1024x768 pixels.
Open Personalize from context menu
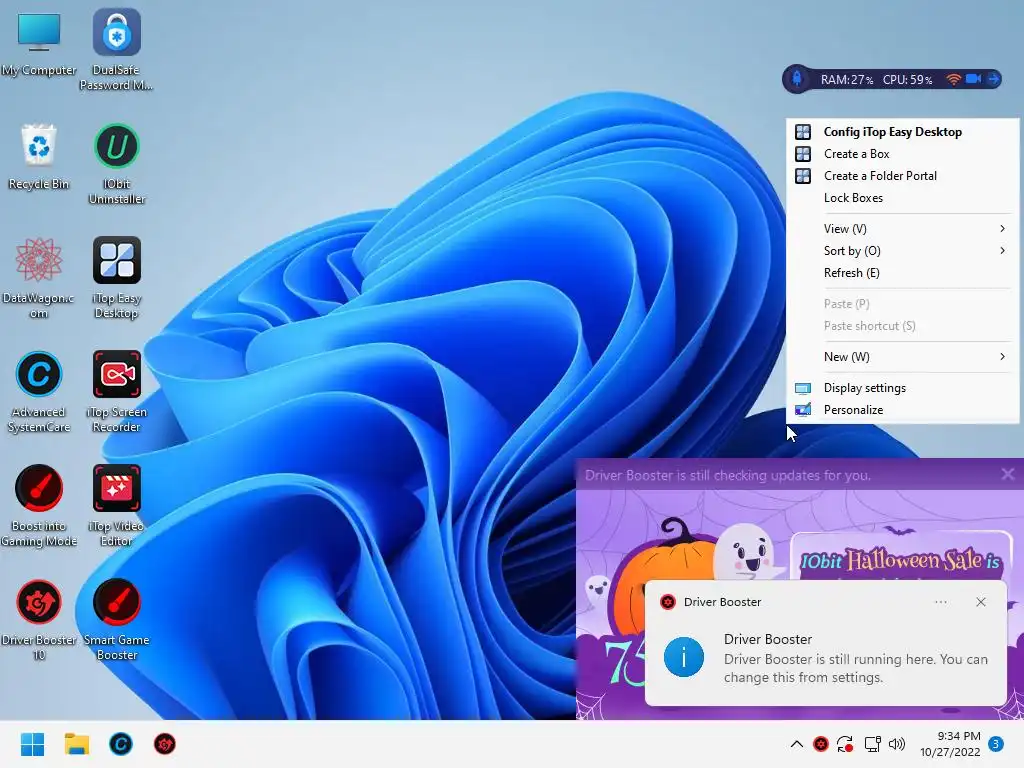[x=903, y=410]
